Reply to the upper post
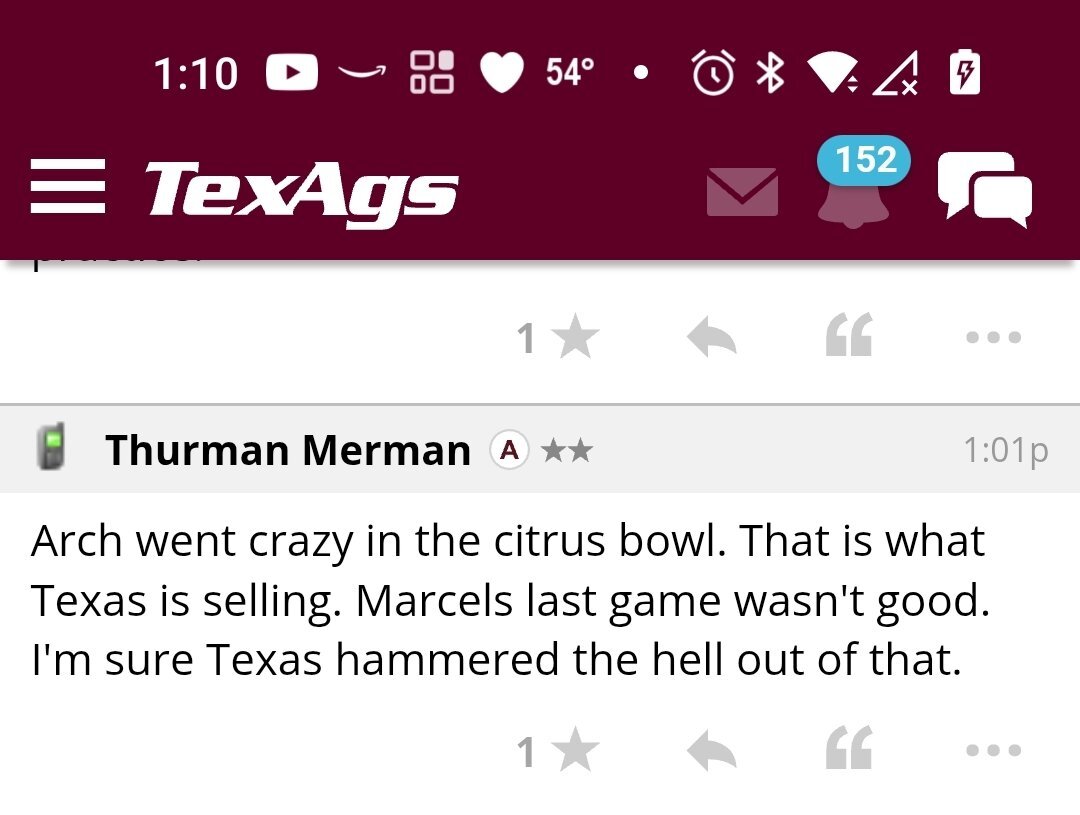The height and width of the screenshot is (815, 1080). (712, 339)
